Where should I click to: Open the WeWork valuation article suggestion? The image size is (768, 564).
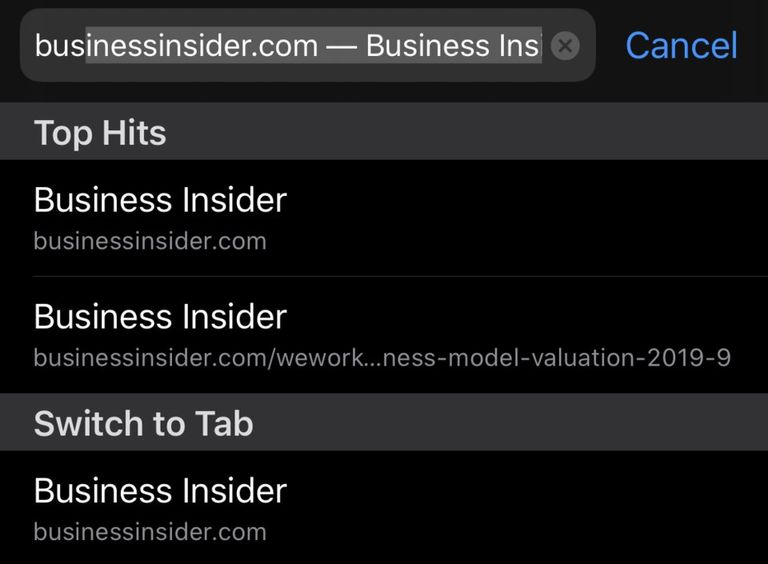[x=384, y=334]
